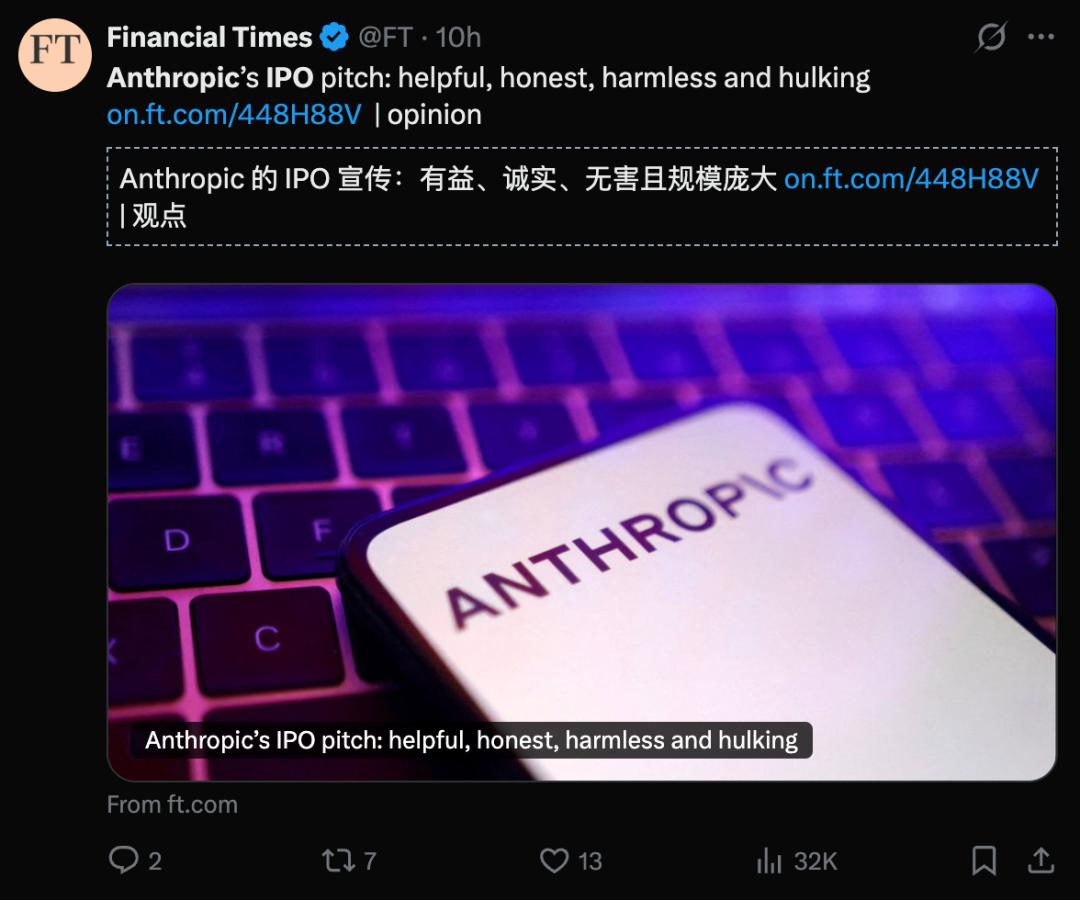Screen dimensions: 1080x900
Task: Click the Chinese translated text box
Action: [582, 196]
